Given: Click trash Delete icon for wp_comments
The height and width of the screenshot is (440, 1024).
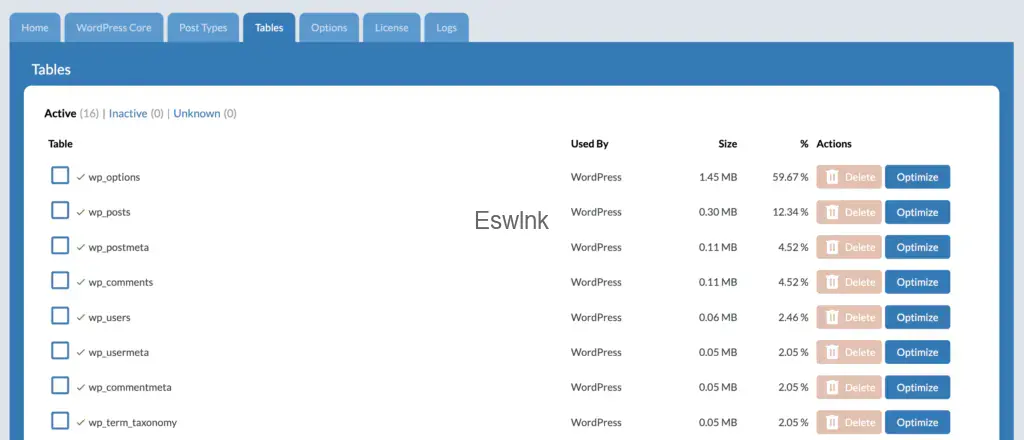Looking at the screenshot, I should [x=832, y=282].
